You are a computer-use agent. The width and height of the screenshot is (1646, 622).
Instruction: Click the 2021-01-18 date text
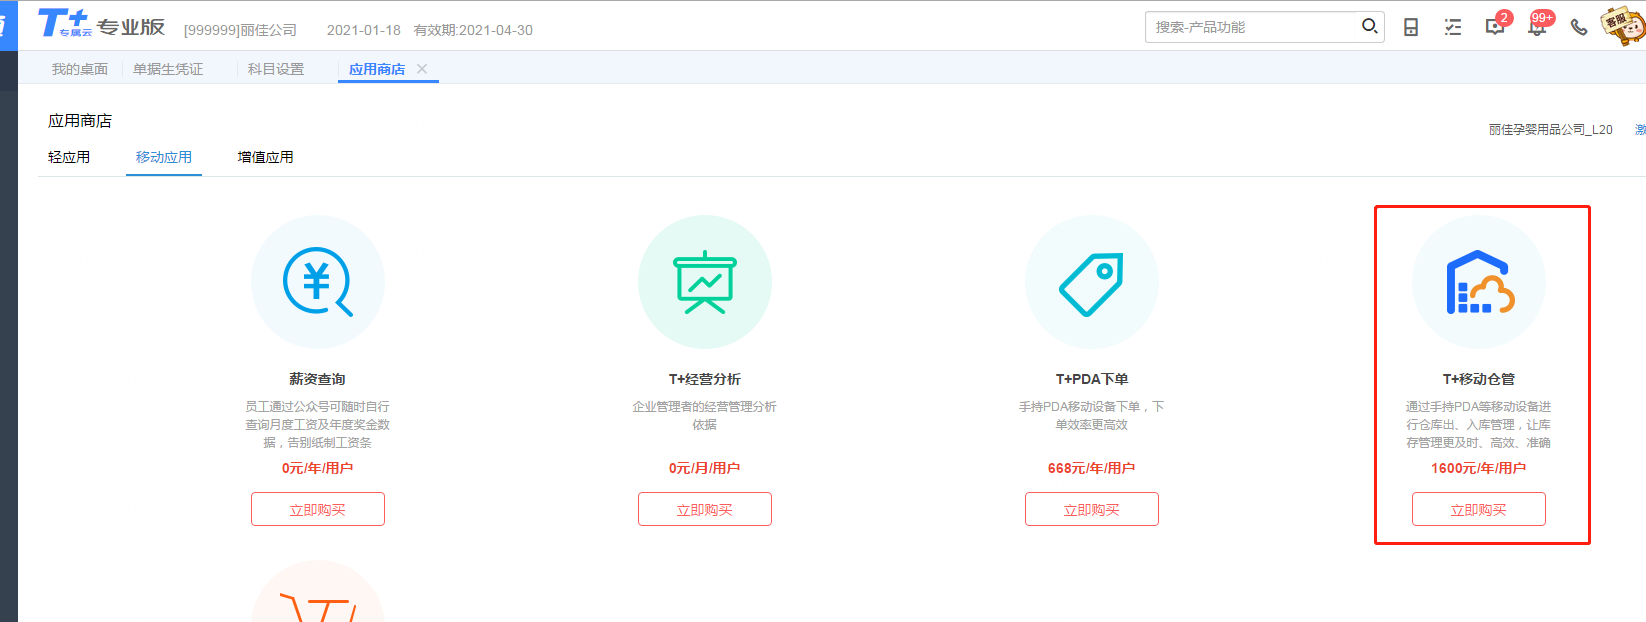364,30
